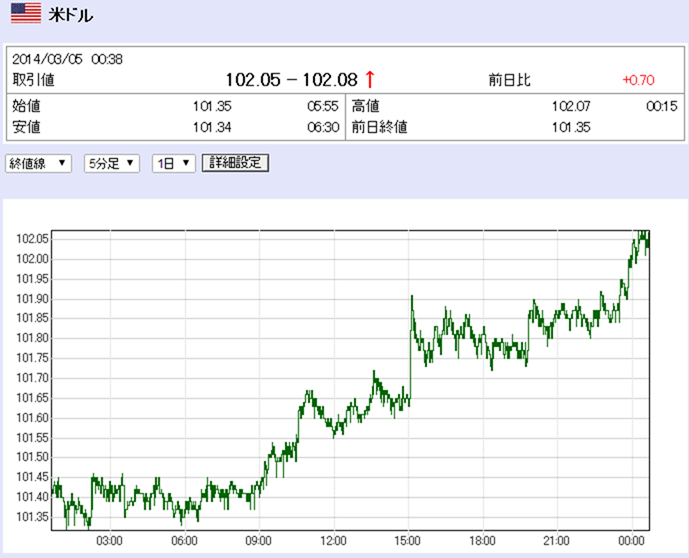Click the 始値 label
The height and width of the screenshot is (558, 689).
[26, 106]
